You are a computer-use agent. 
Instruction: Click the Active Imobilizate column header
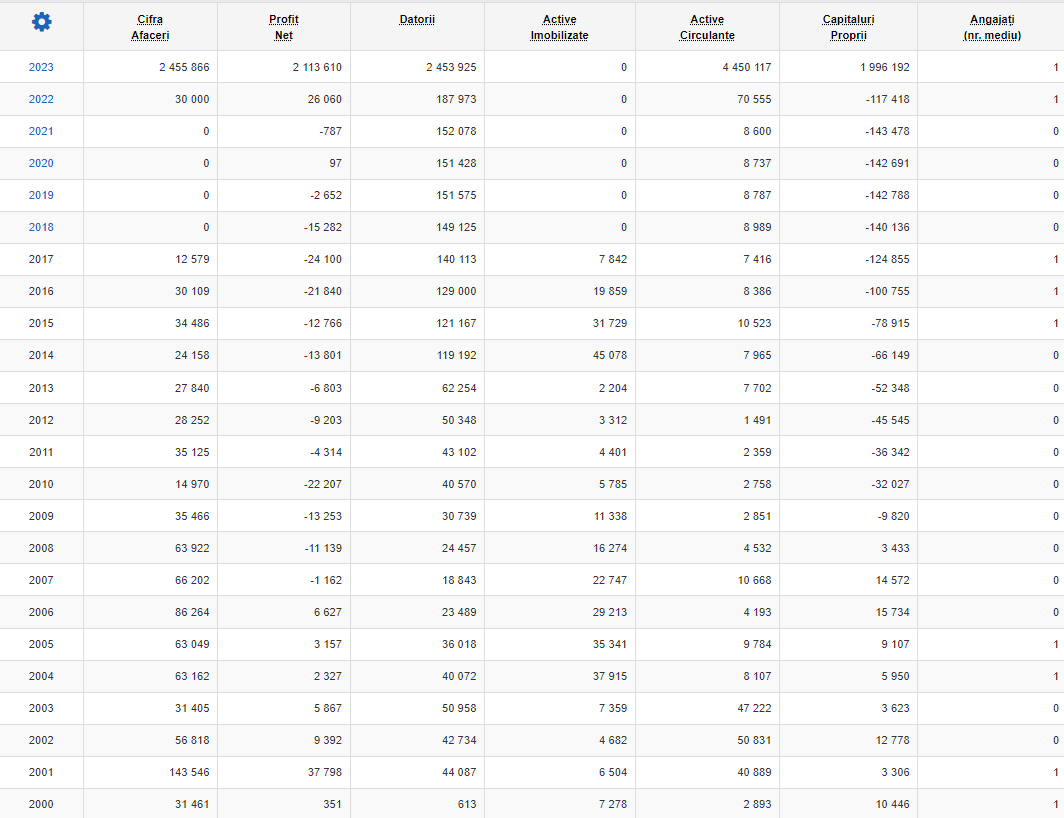pos(559,27)
